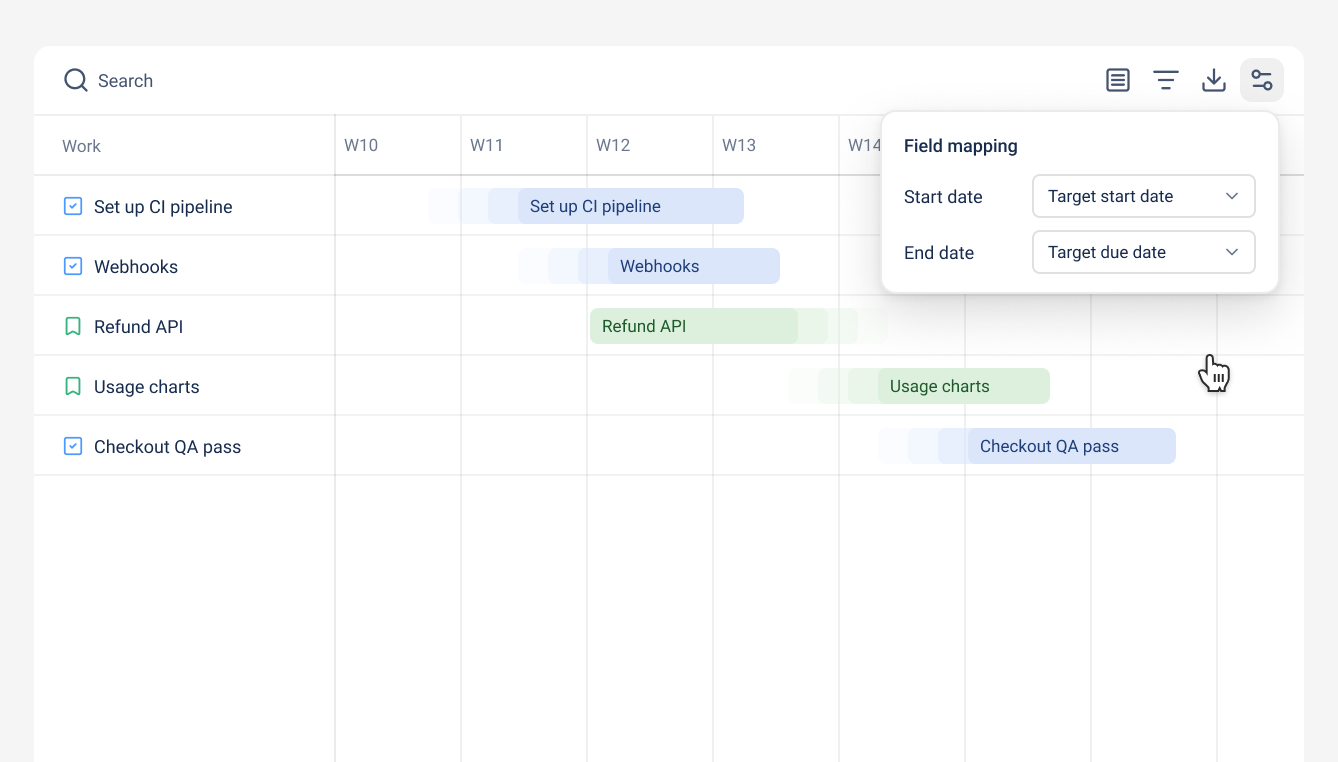Select the Set up CI pipeline row label
The height and width of the screenshot is (762, 1338).
coord(163,207)
